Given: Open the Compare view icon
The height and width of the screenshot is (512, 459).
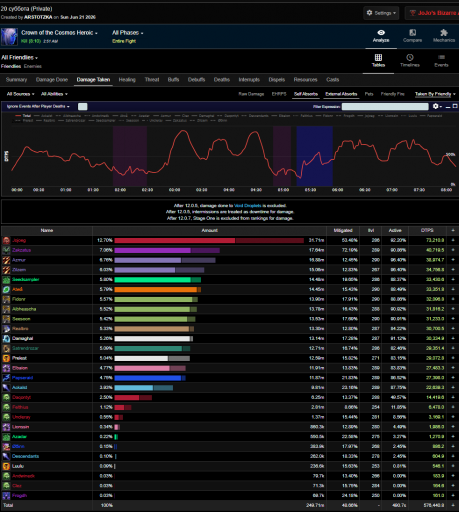Looking at the screenshot, I should (x=412, y=32).
